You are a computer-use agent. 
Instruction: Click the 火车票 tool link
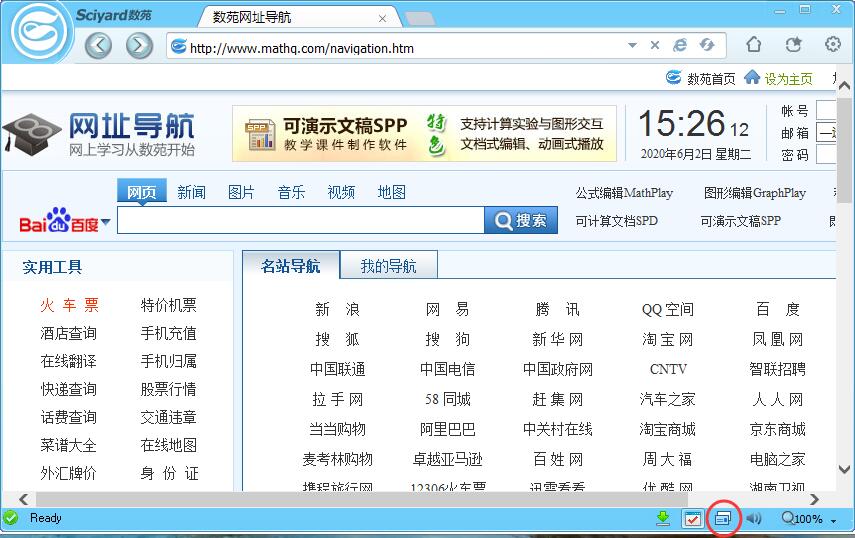[x=69, y=305]
